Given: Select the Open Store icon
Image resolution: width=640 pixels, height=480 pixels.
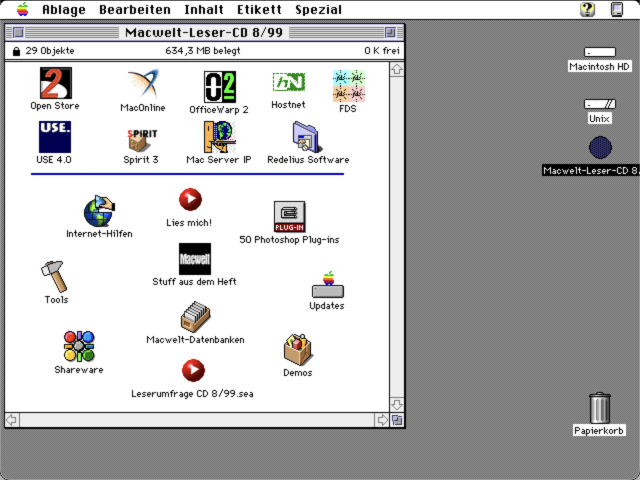Looking at the screenshot, I should point(56,83).
